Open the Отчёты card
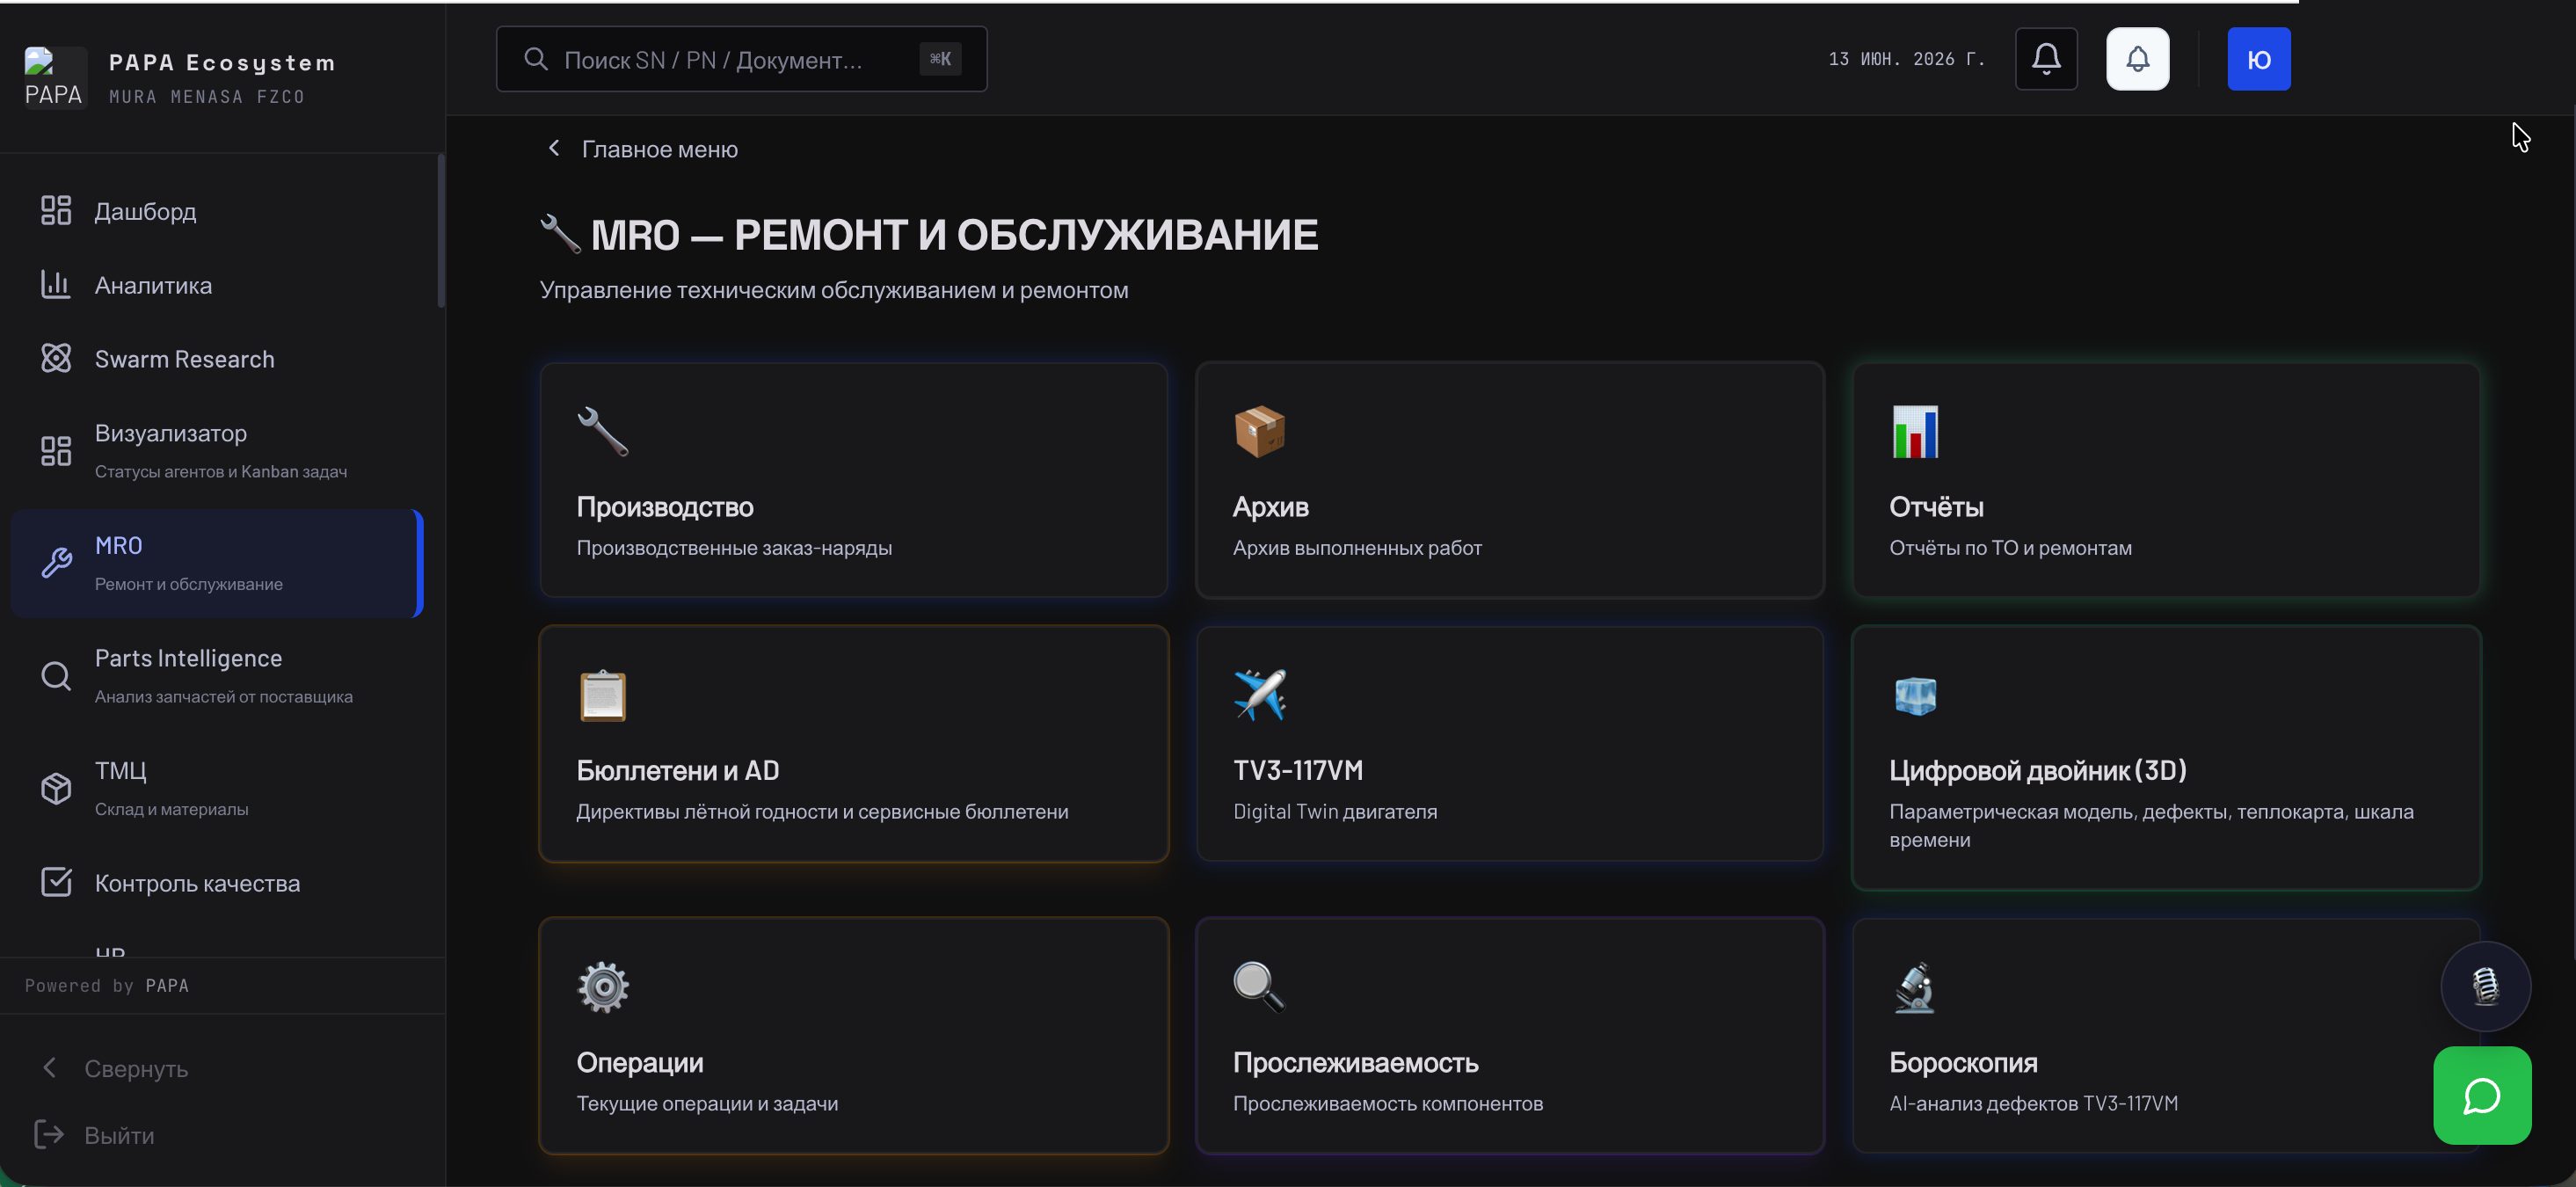This screenshot has width=2576, height=1187. 2166,480
